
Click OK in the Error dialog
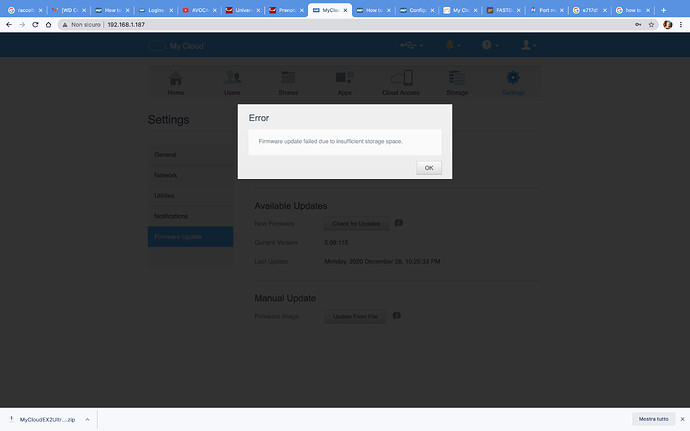coord(429,168)
